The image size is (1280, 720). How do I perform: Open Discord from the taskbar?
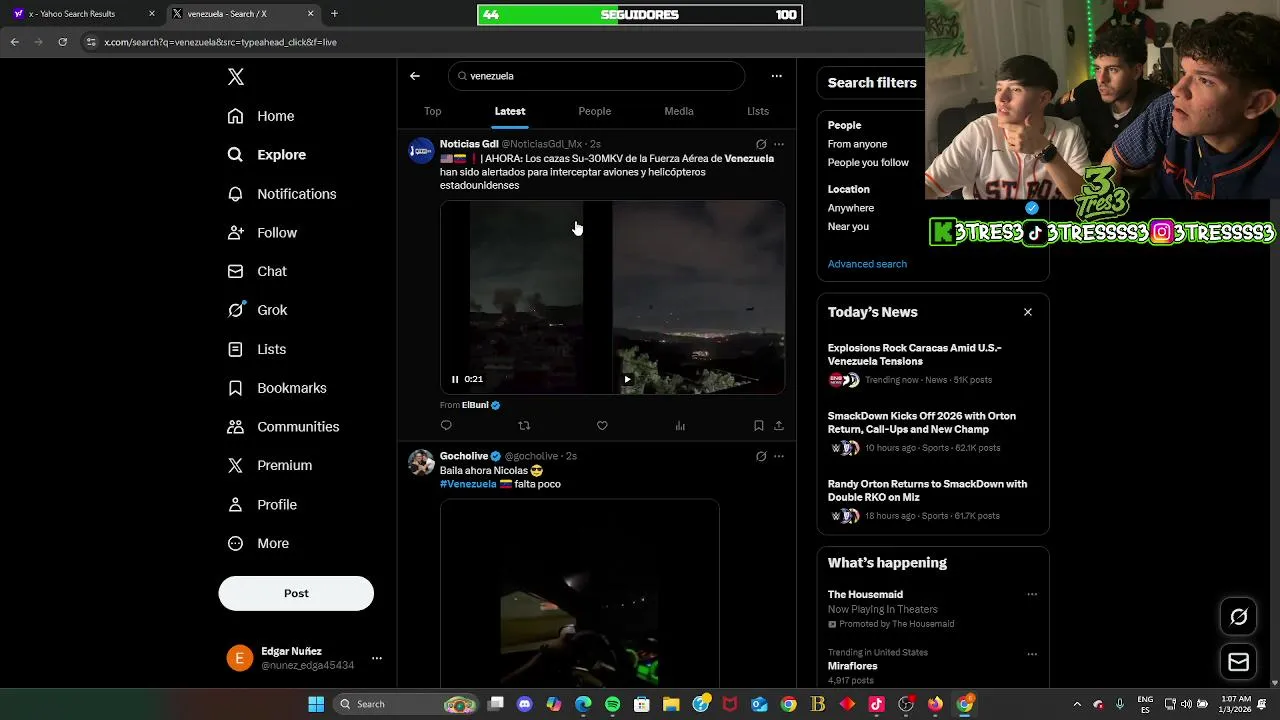[x=524, y=704]
